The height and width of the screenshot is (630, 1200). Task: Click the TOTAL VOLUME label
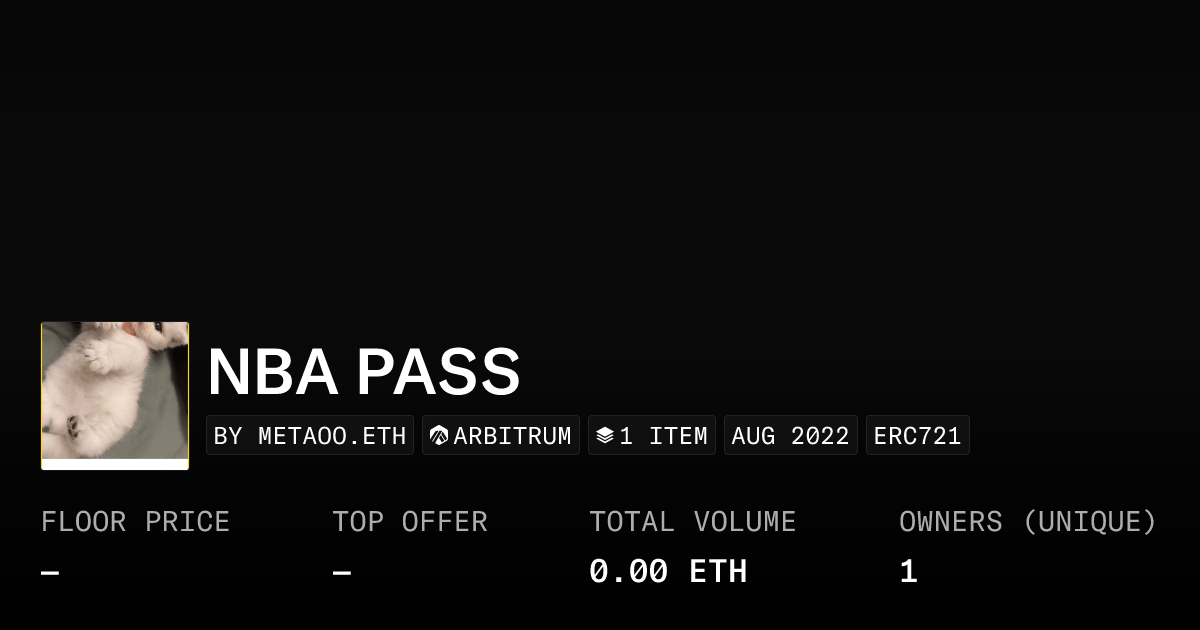pyautogui.click(x=692, y=522)
